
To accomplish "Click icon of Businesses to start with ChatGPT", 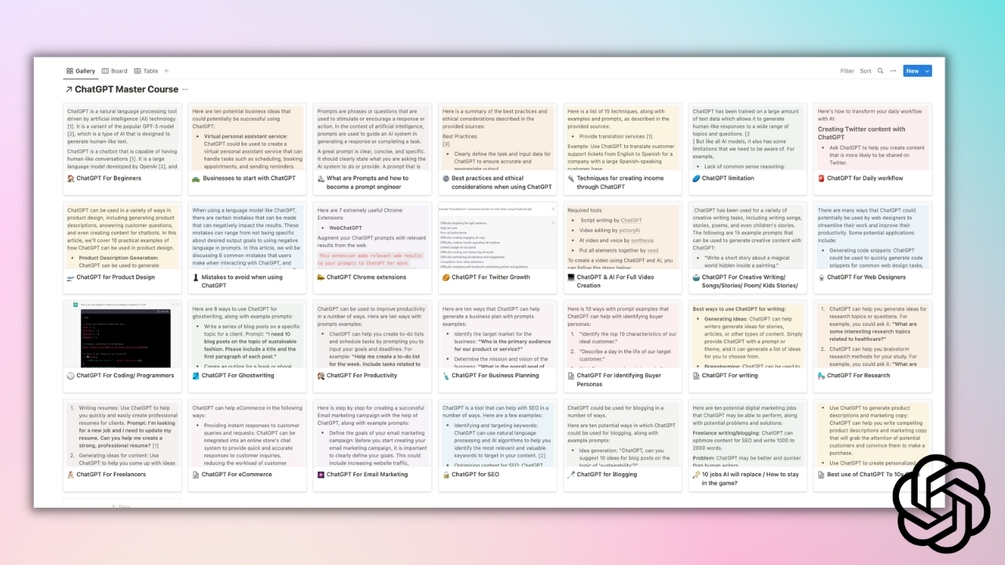I will (x=195, y=179).
